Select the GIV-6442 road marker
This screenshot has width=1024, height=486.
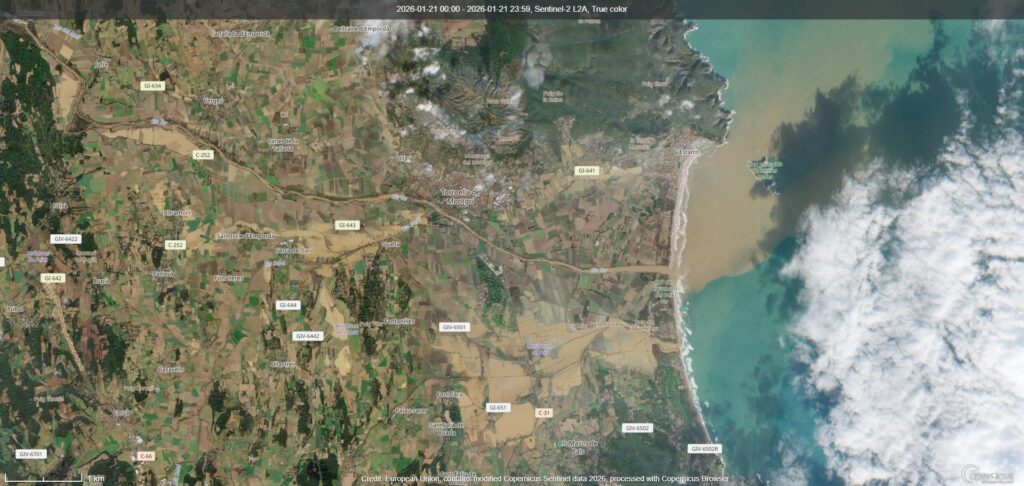(x=307, y=336)
